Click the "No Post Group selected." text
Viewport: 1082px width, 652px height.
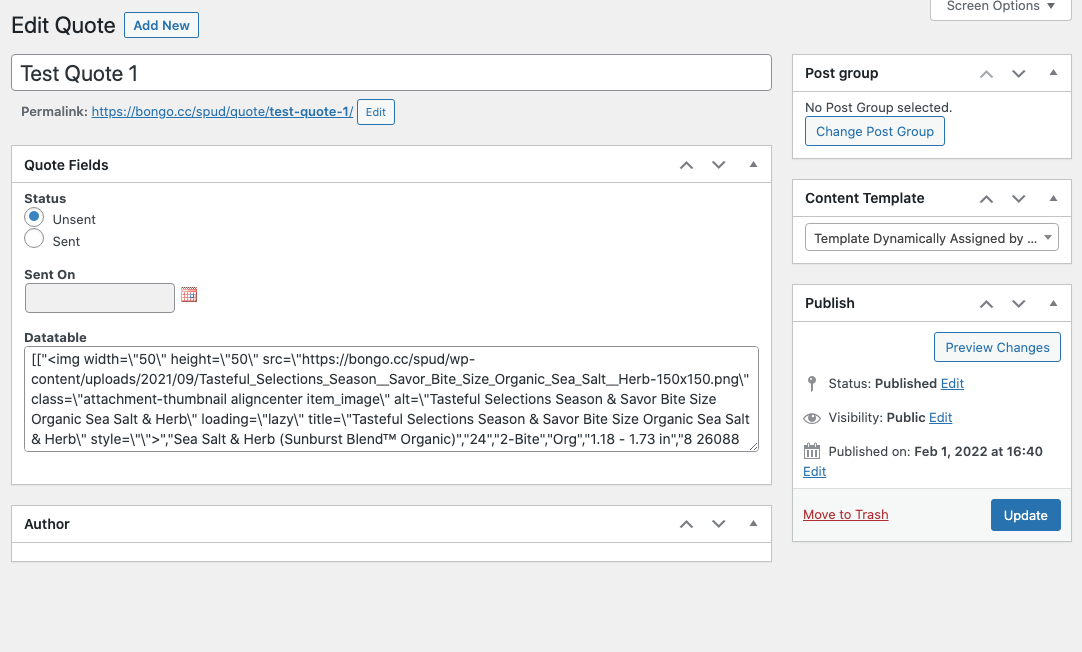coord(878,108)
